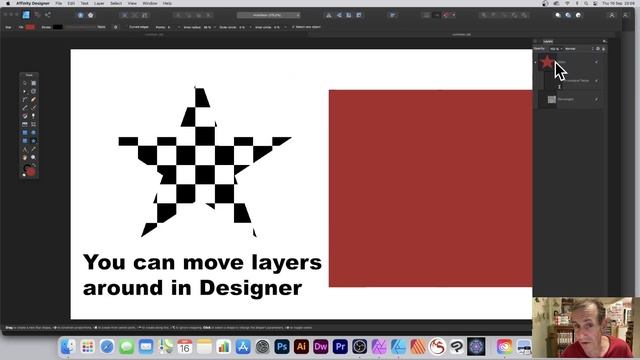Click the Flip Vertical toolbar icon
This screenshot has height=360, width=640.
click(339, 15)
